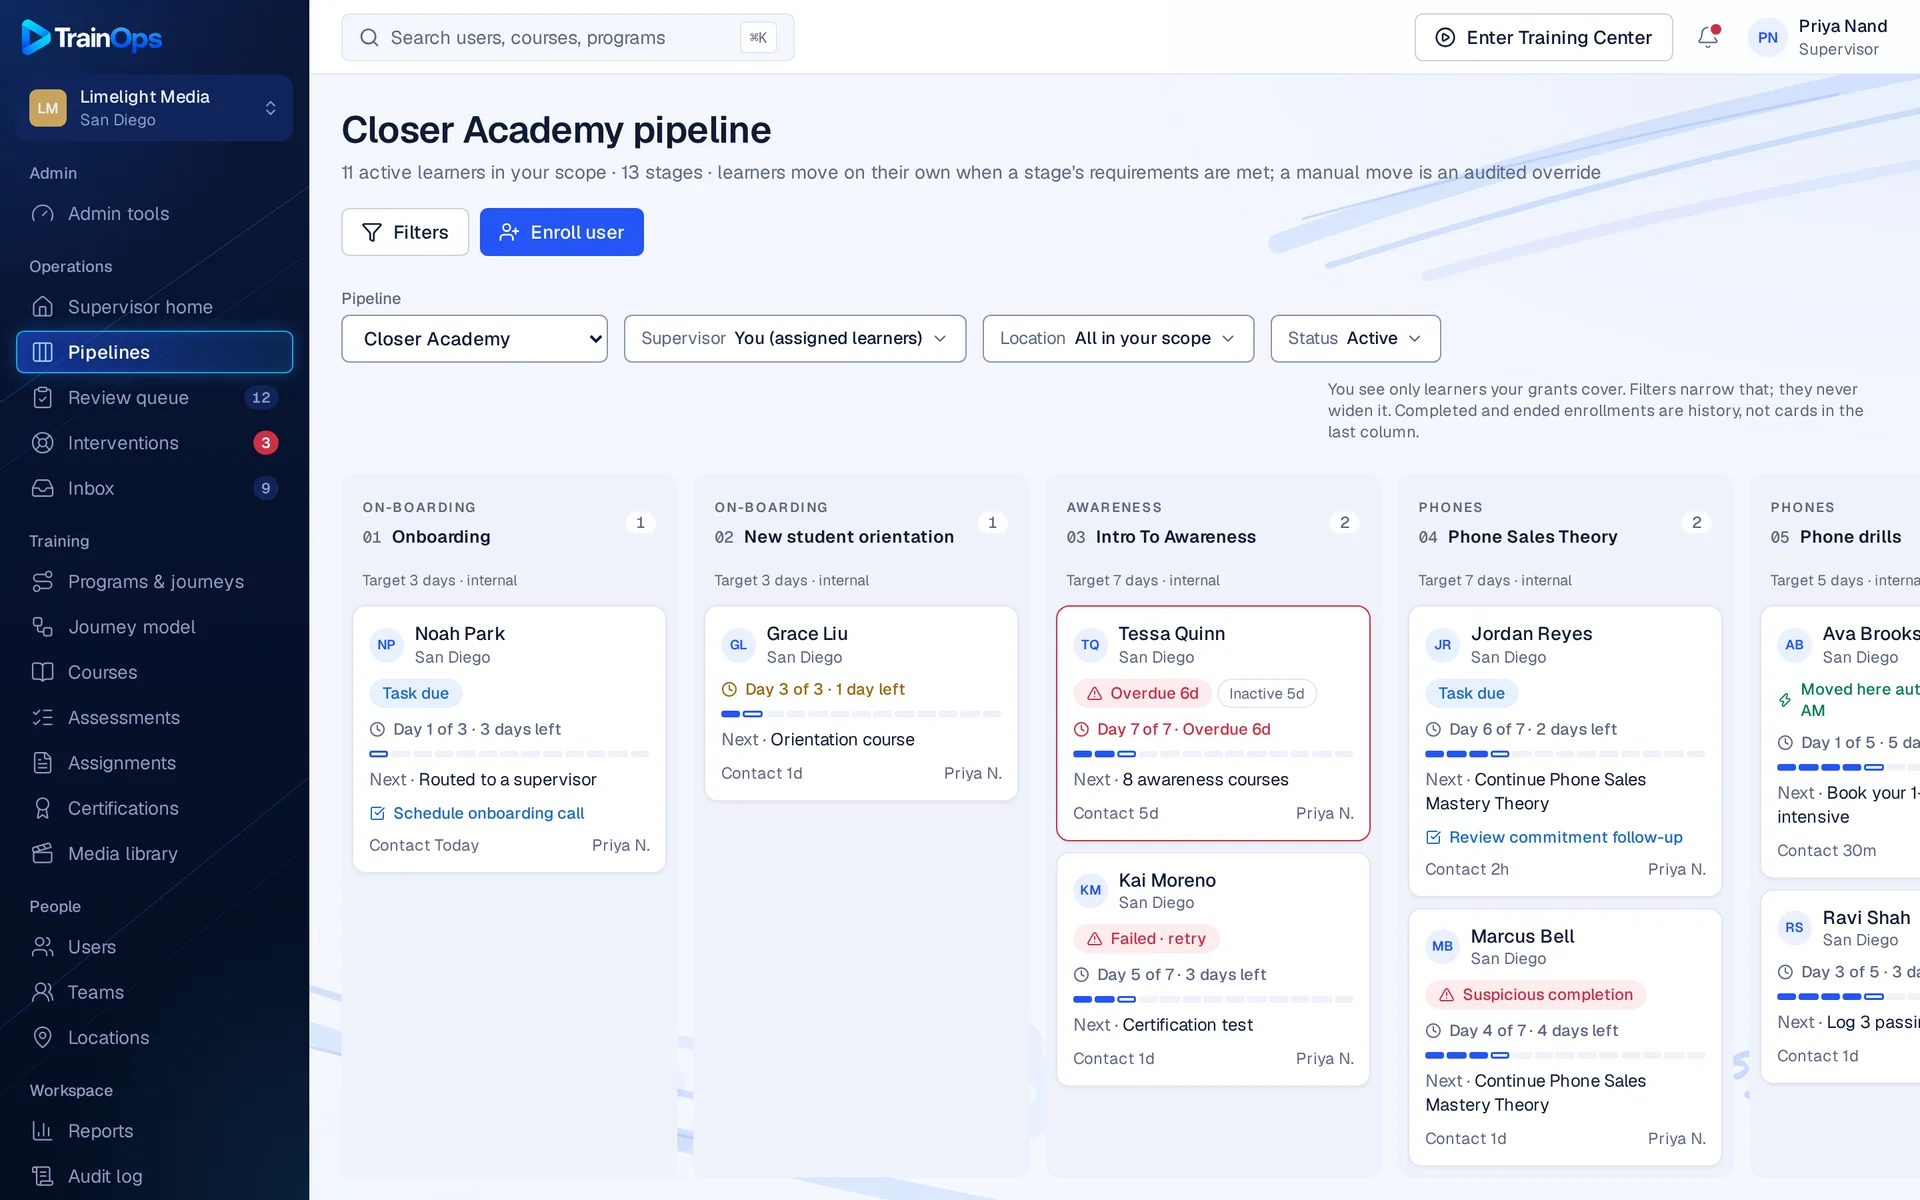Viewport: 1920px width, 1200px height.
Task: Click the Media library clapperboard icon
Action: [42, 854]
